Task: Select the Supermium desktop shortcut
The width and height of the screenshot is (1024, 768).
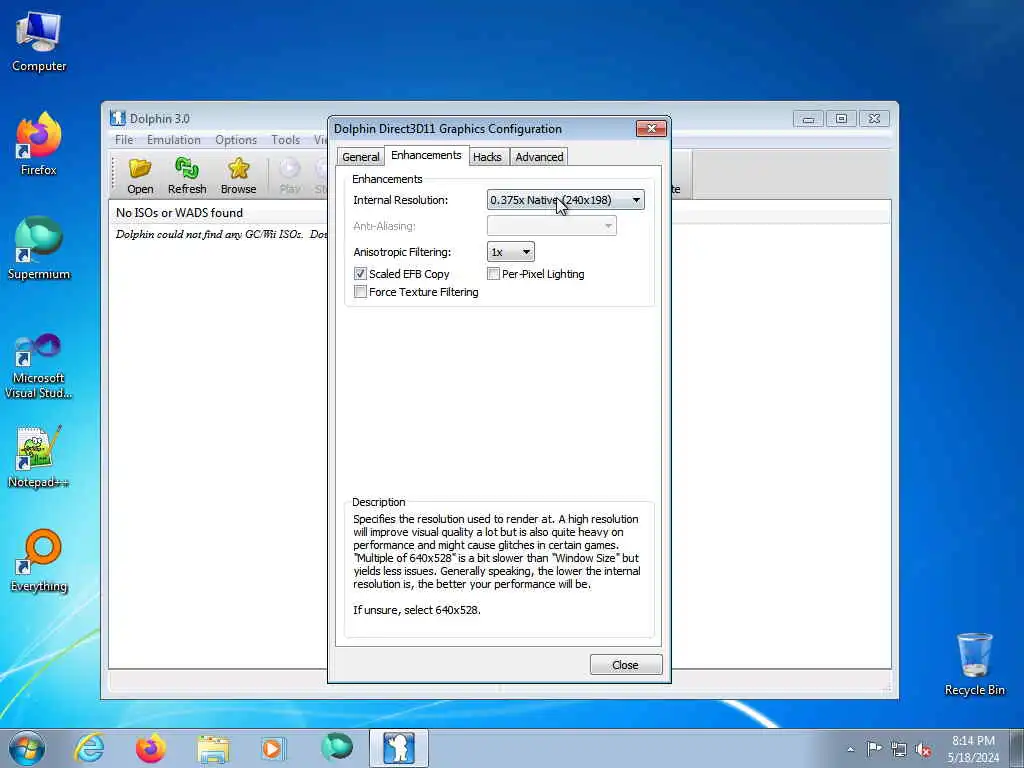Action: pos(39,248)
